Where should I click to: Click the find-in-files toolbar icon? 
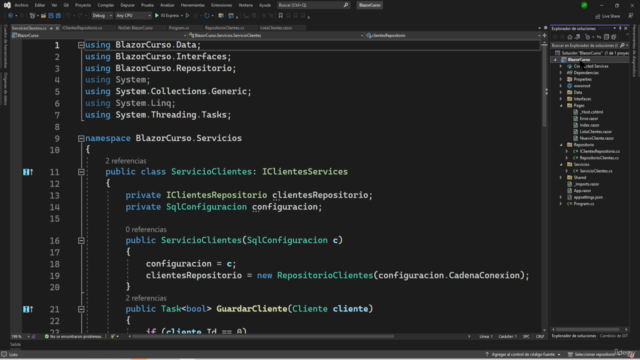point(220,16)
